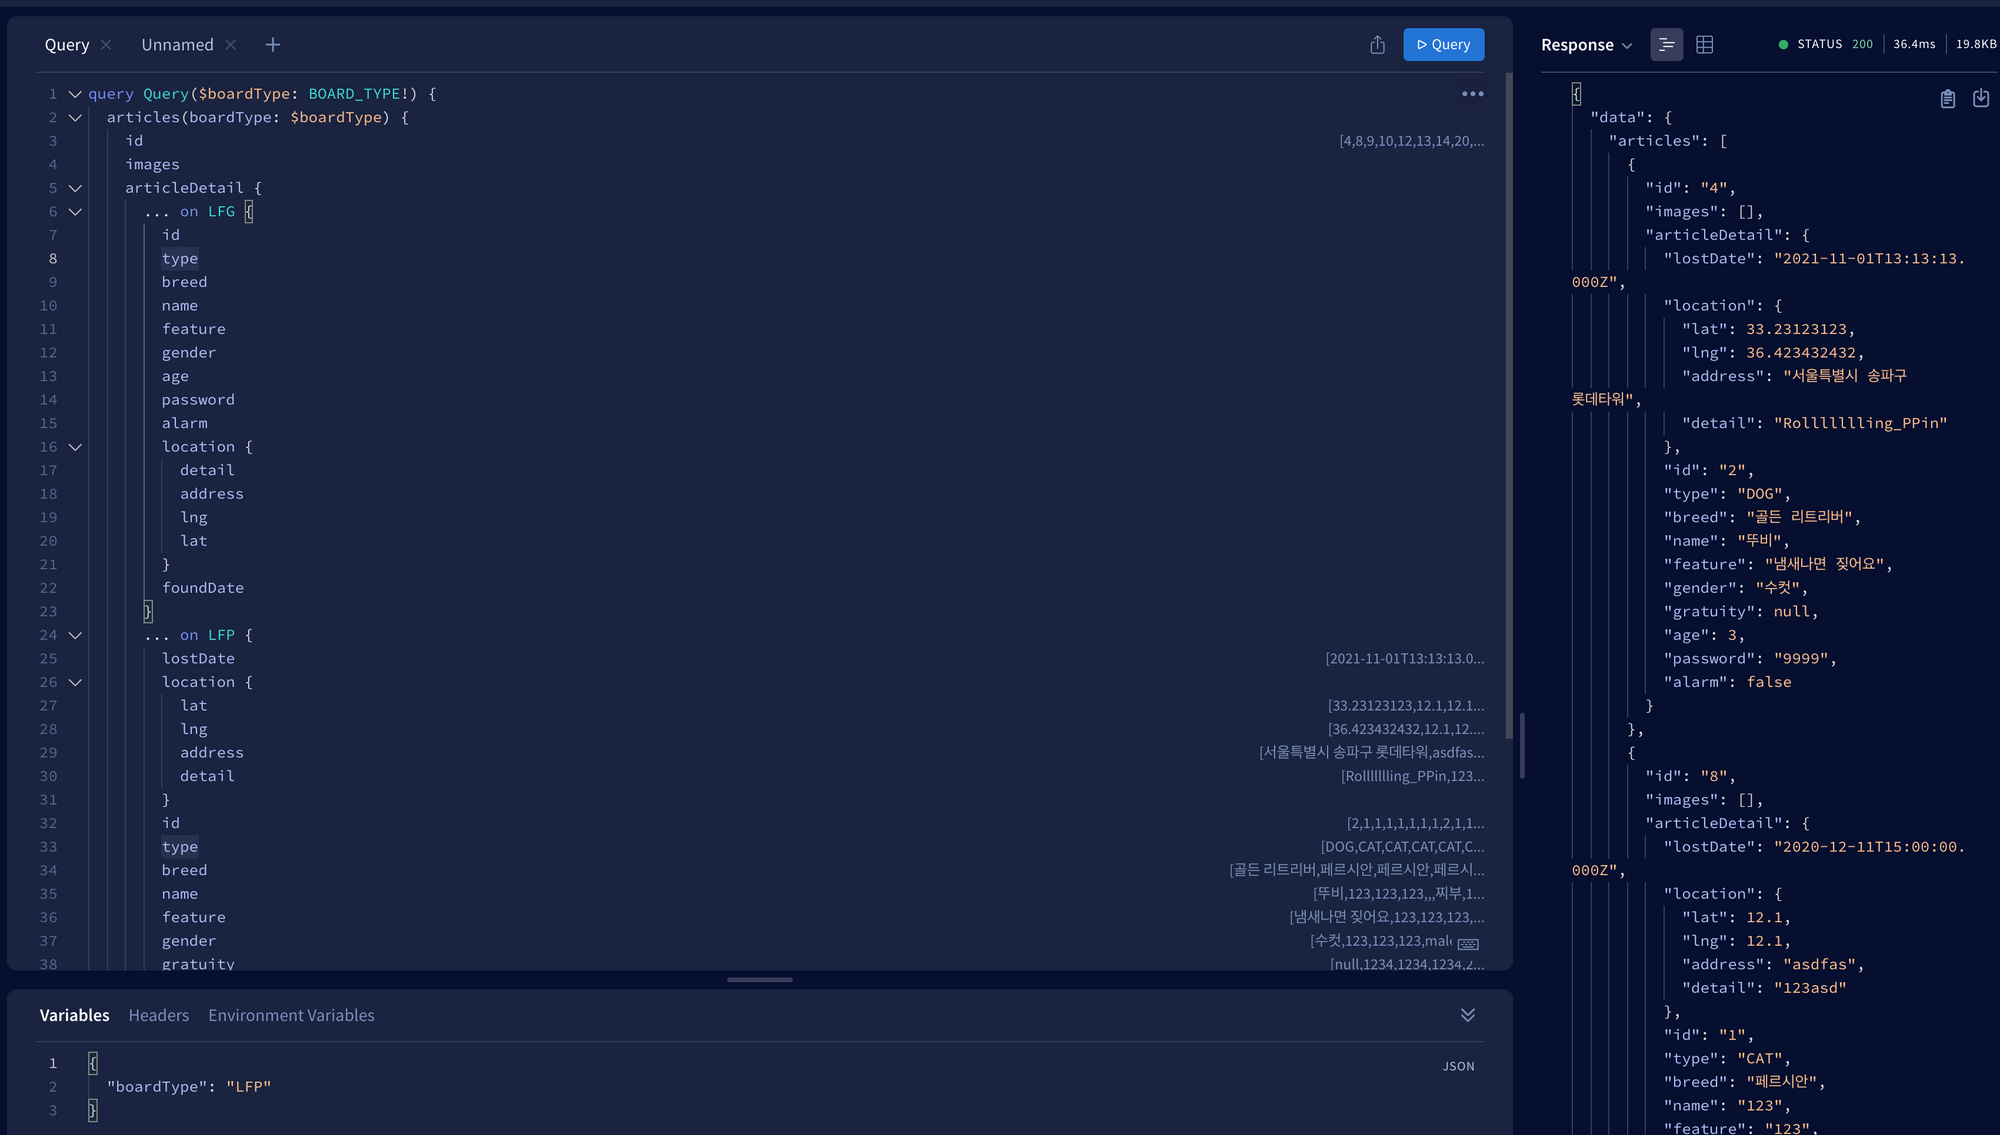Collapse the variables panel with double chevron

pyautogui.click(x=1467, y=1015)
